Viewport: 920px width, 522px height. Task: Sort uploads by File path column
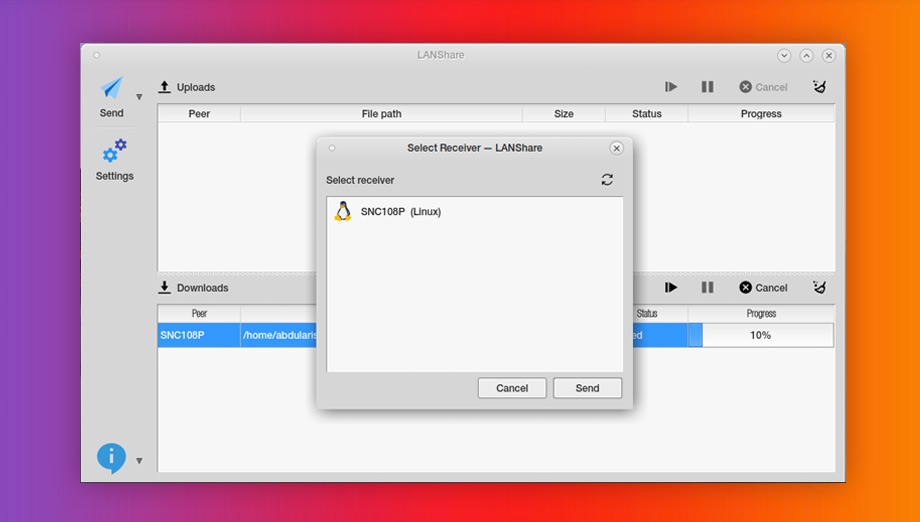pyautogui.click(x=381, y=114)
